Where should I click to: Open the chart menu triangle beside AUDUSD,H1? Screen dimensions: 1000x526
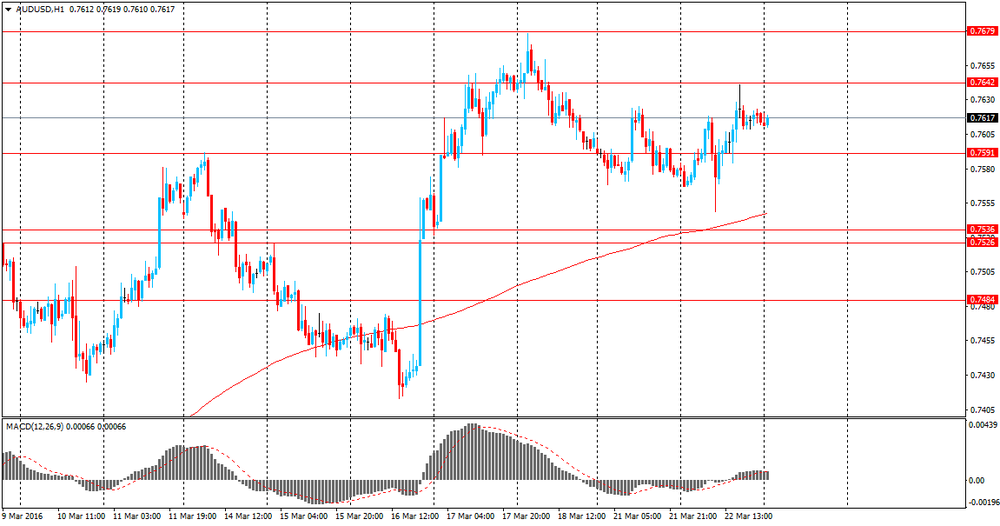point(8,10)
